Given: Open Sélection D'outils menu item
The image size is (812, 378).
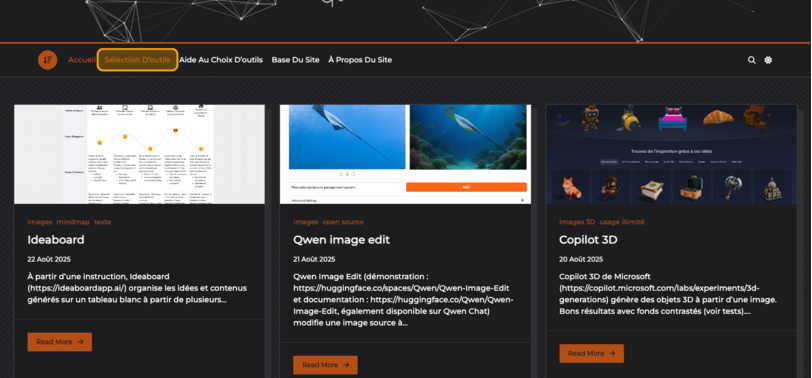Looking at the screenshot, I should (137, 60).
